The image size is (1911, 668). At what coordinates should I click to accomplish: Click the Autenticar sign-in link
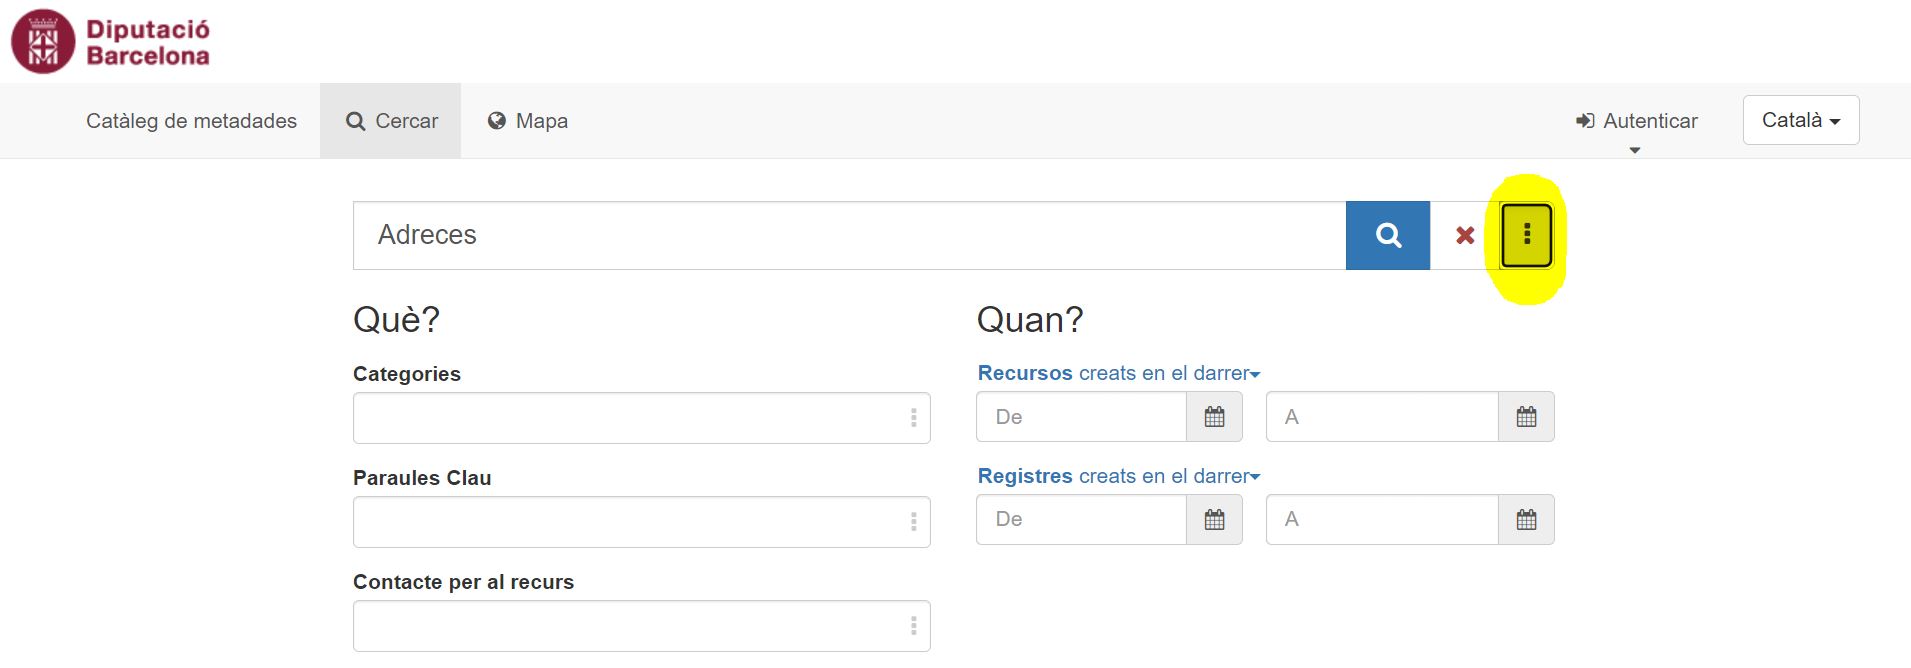click(x=1637, y=121)
